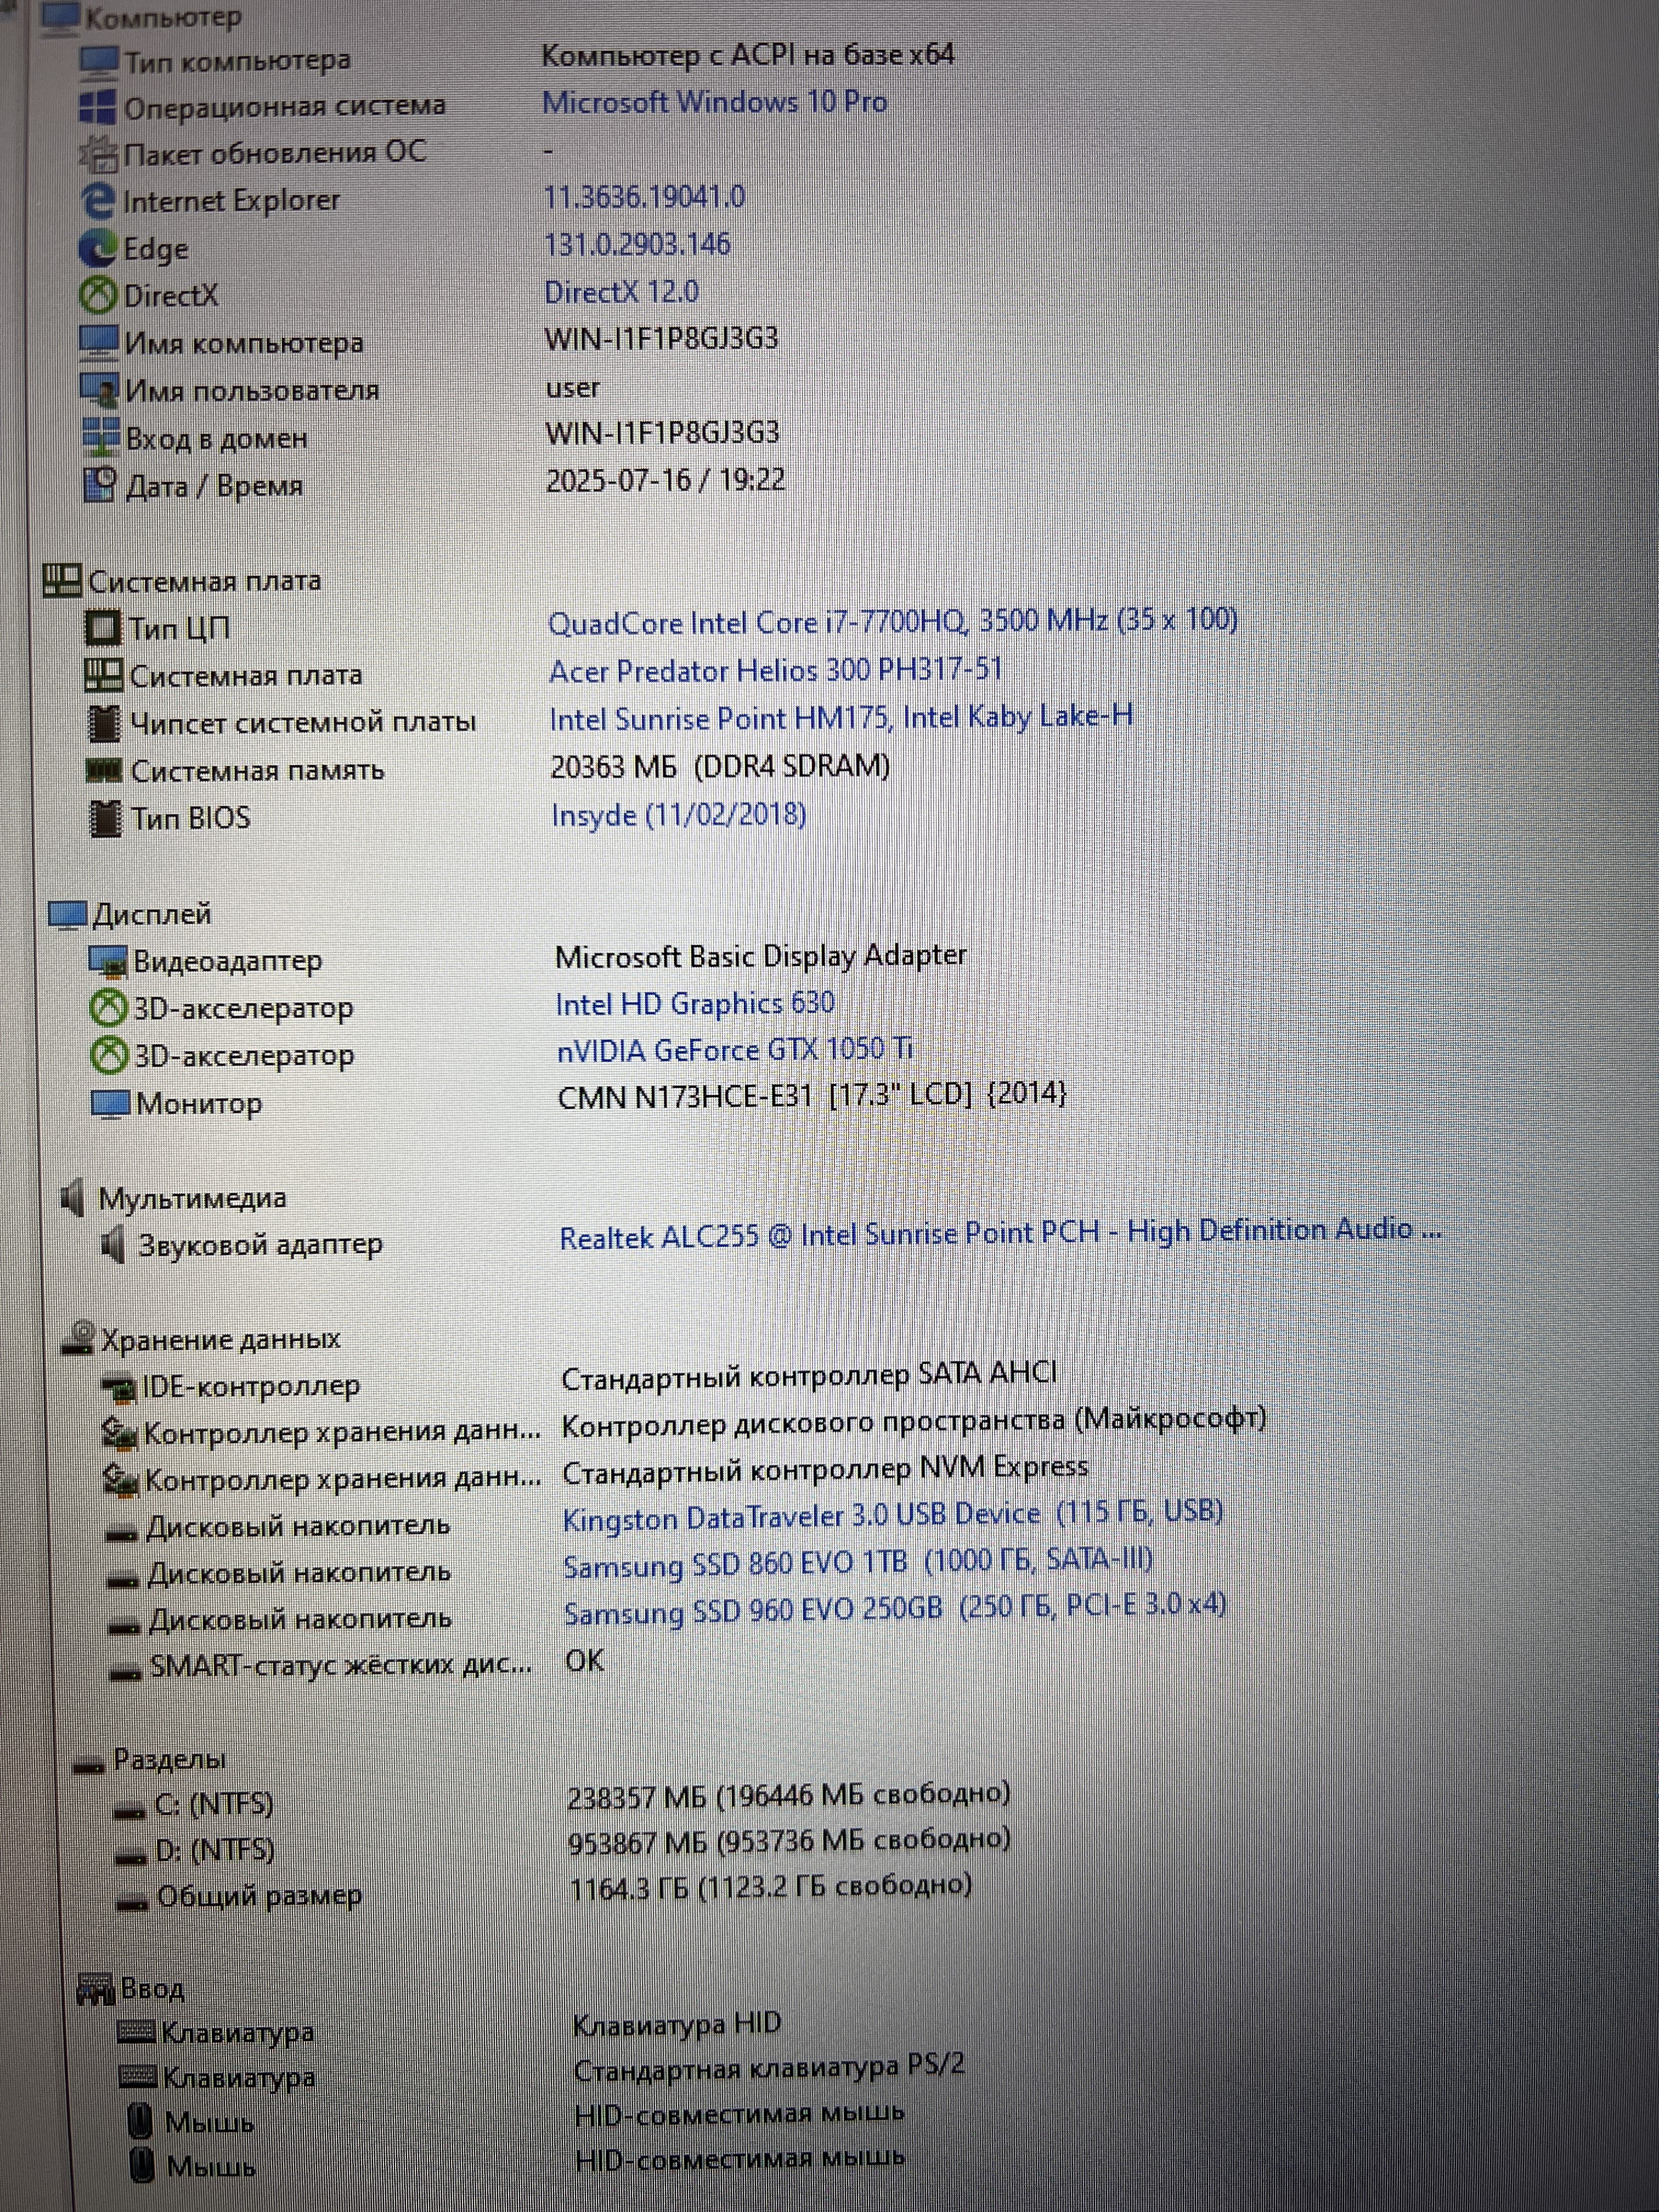
Task: Click the Microsoft Basic Display Adapter value
Action: [760, 956]
